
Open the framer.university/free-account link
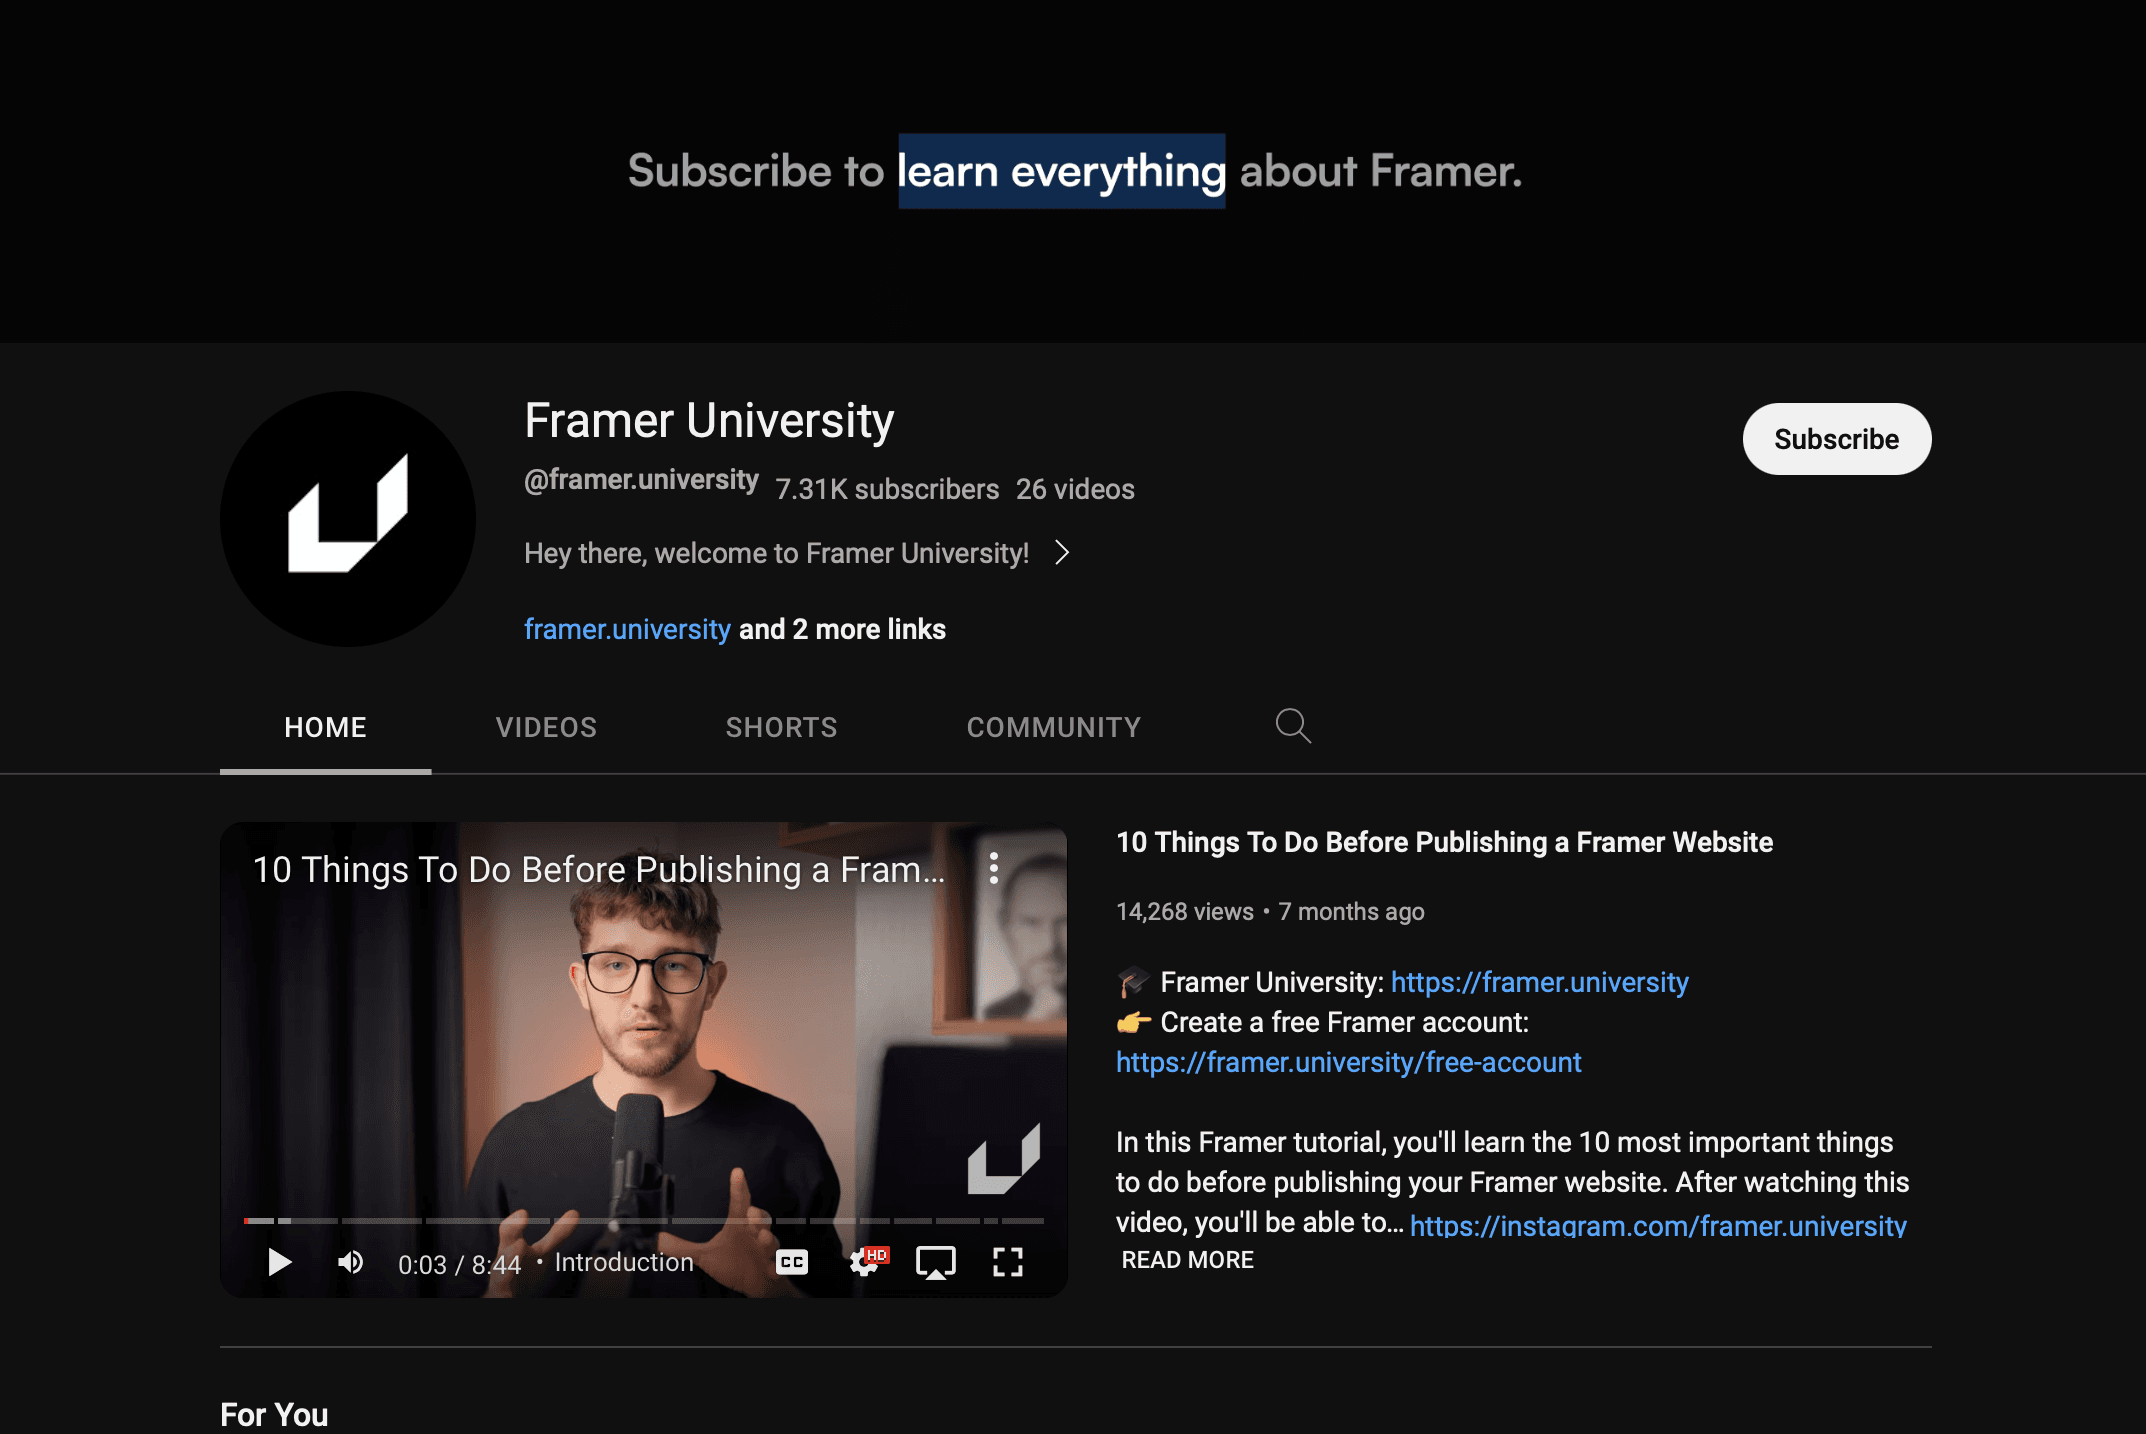[x=1348, y=1062]
